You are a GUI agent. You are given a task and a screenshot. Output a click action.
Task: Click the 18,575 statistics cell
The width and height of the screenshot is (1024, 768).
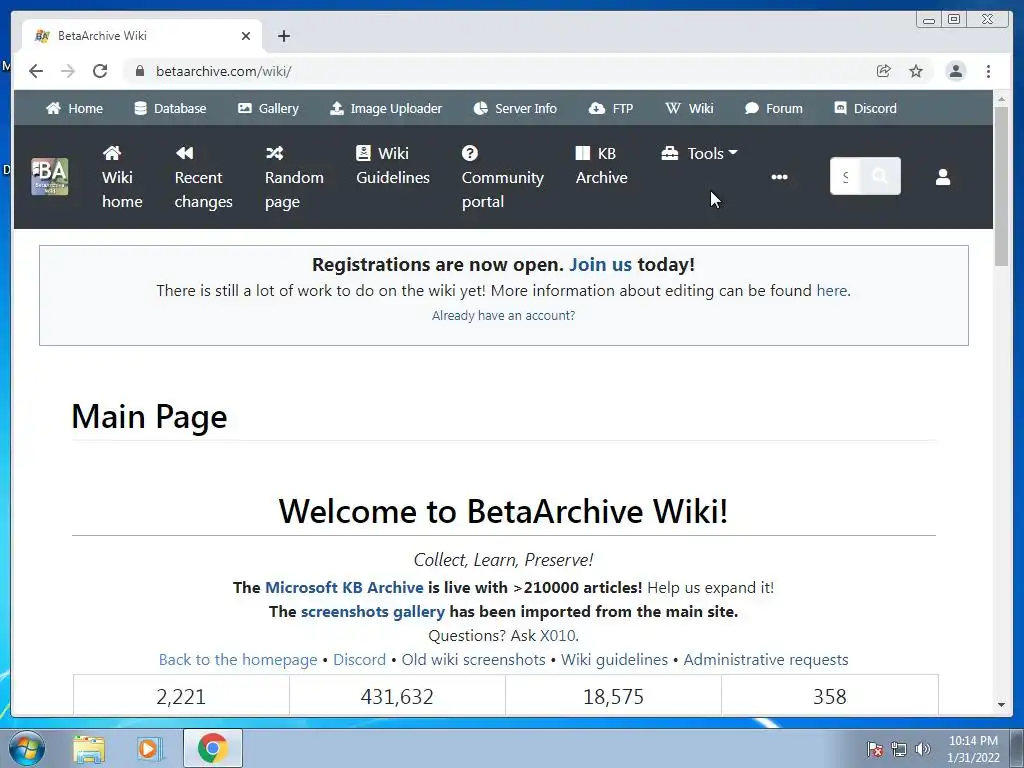tap(613, 696)
